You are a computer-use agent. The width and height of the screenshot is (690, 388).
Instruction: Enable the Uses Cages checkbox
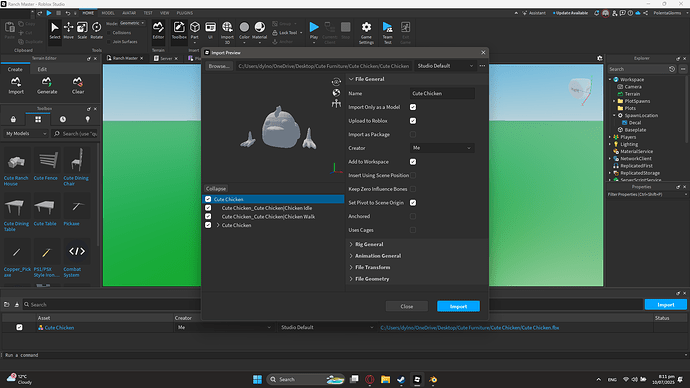[x=413, y=230]
